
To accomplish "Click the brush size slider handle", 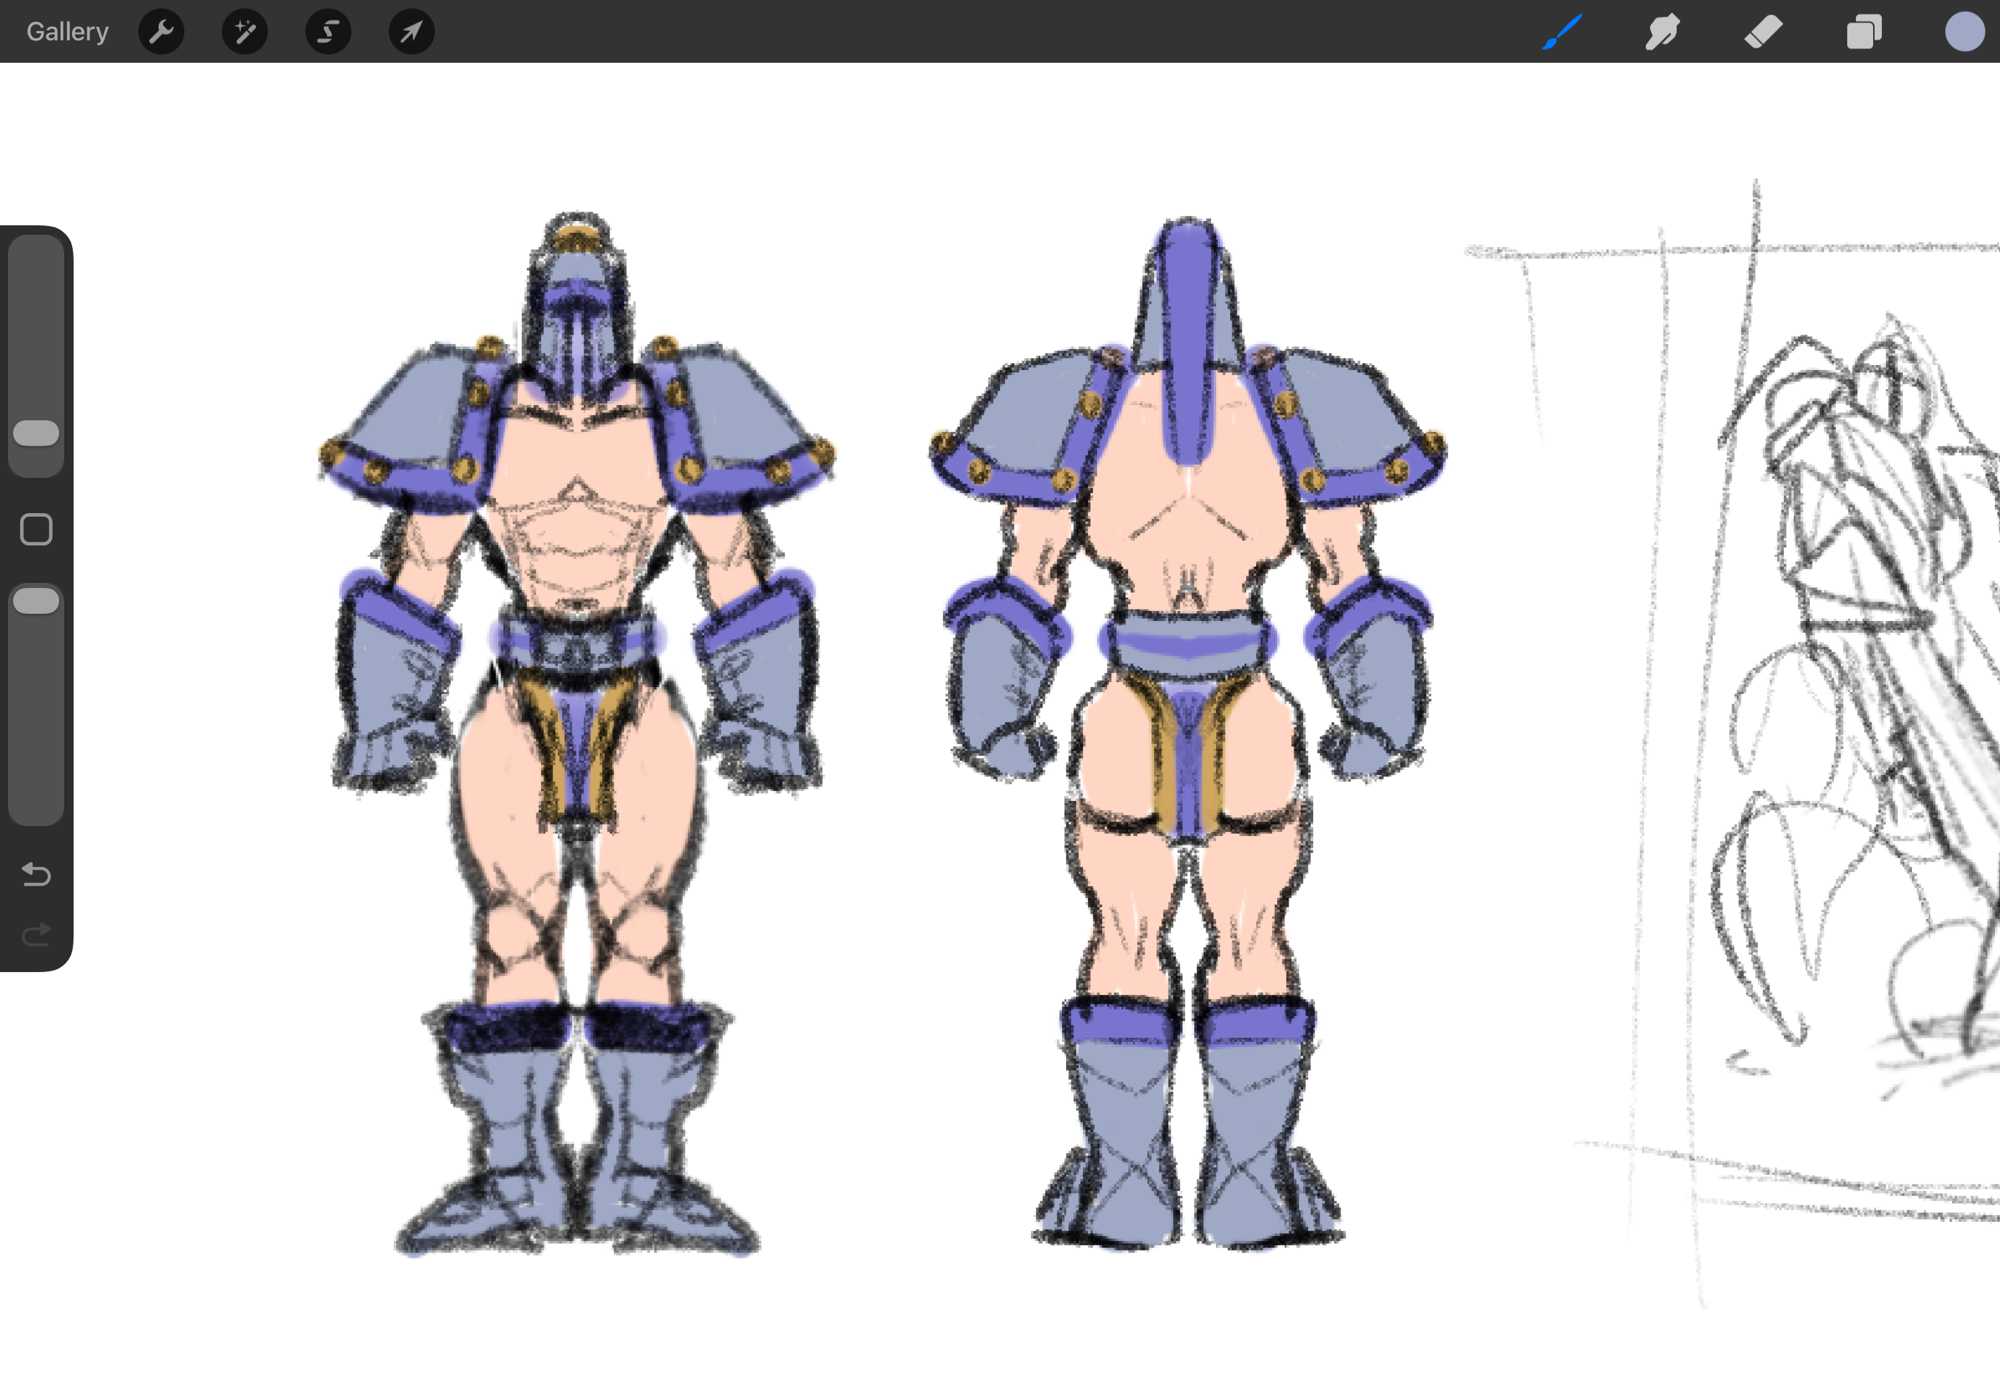I will [x=37, y=433].
